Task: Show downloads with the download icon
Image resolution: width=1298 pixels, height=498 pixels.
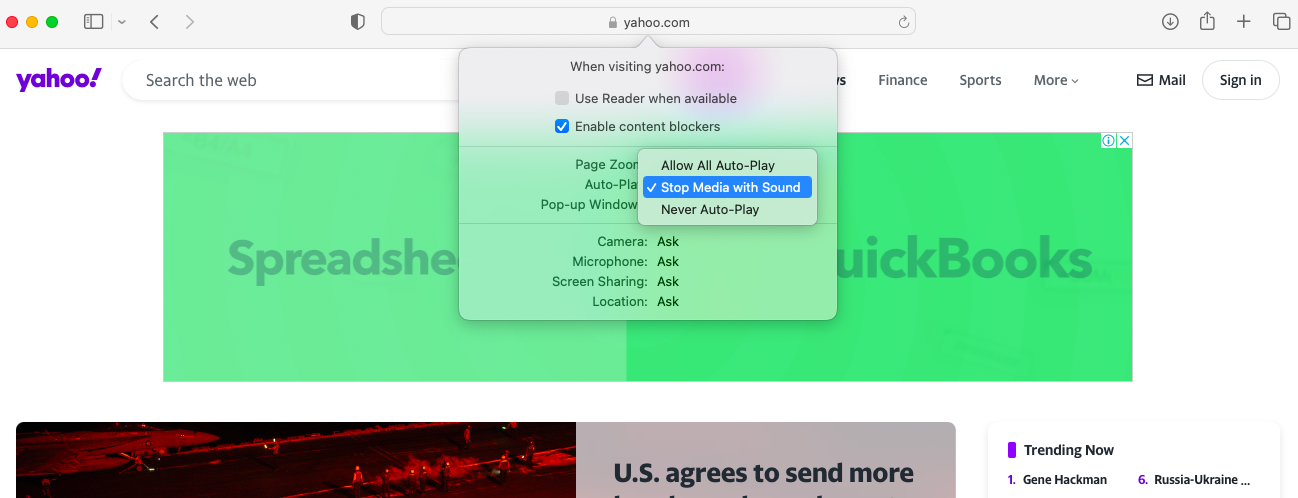Action: [x=1170, y=21]
